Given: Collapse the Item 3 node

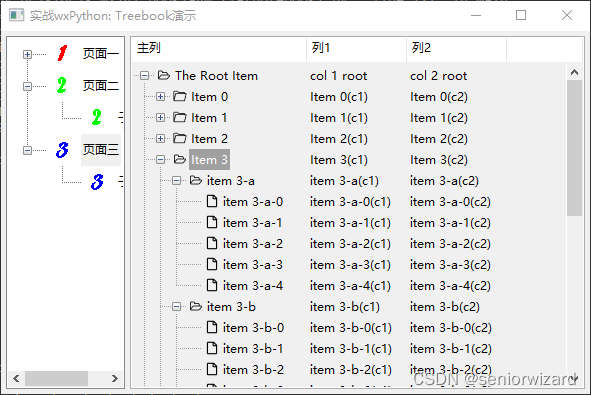Looking at the screenshot, I should pos(161,160).
